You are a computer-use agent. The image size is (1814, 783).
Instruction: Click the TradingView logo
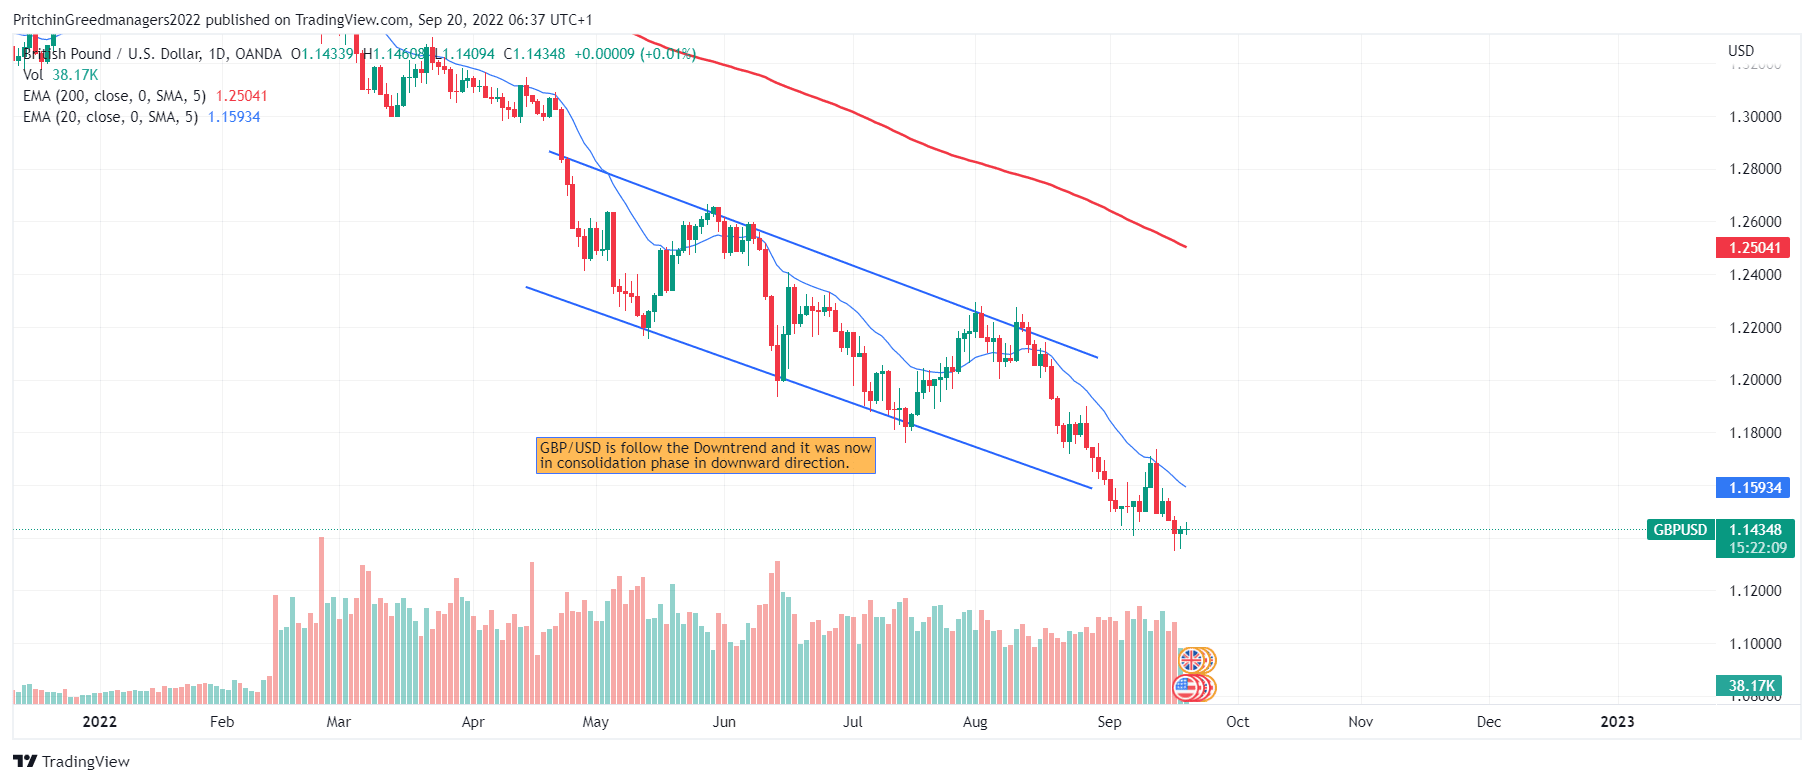click(71, 762)
